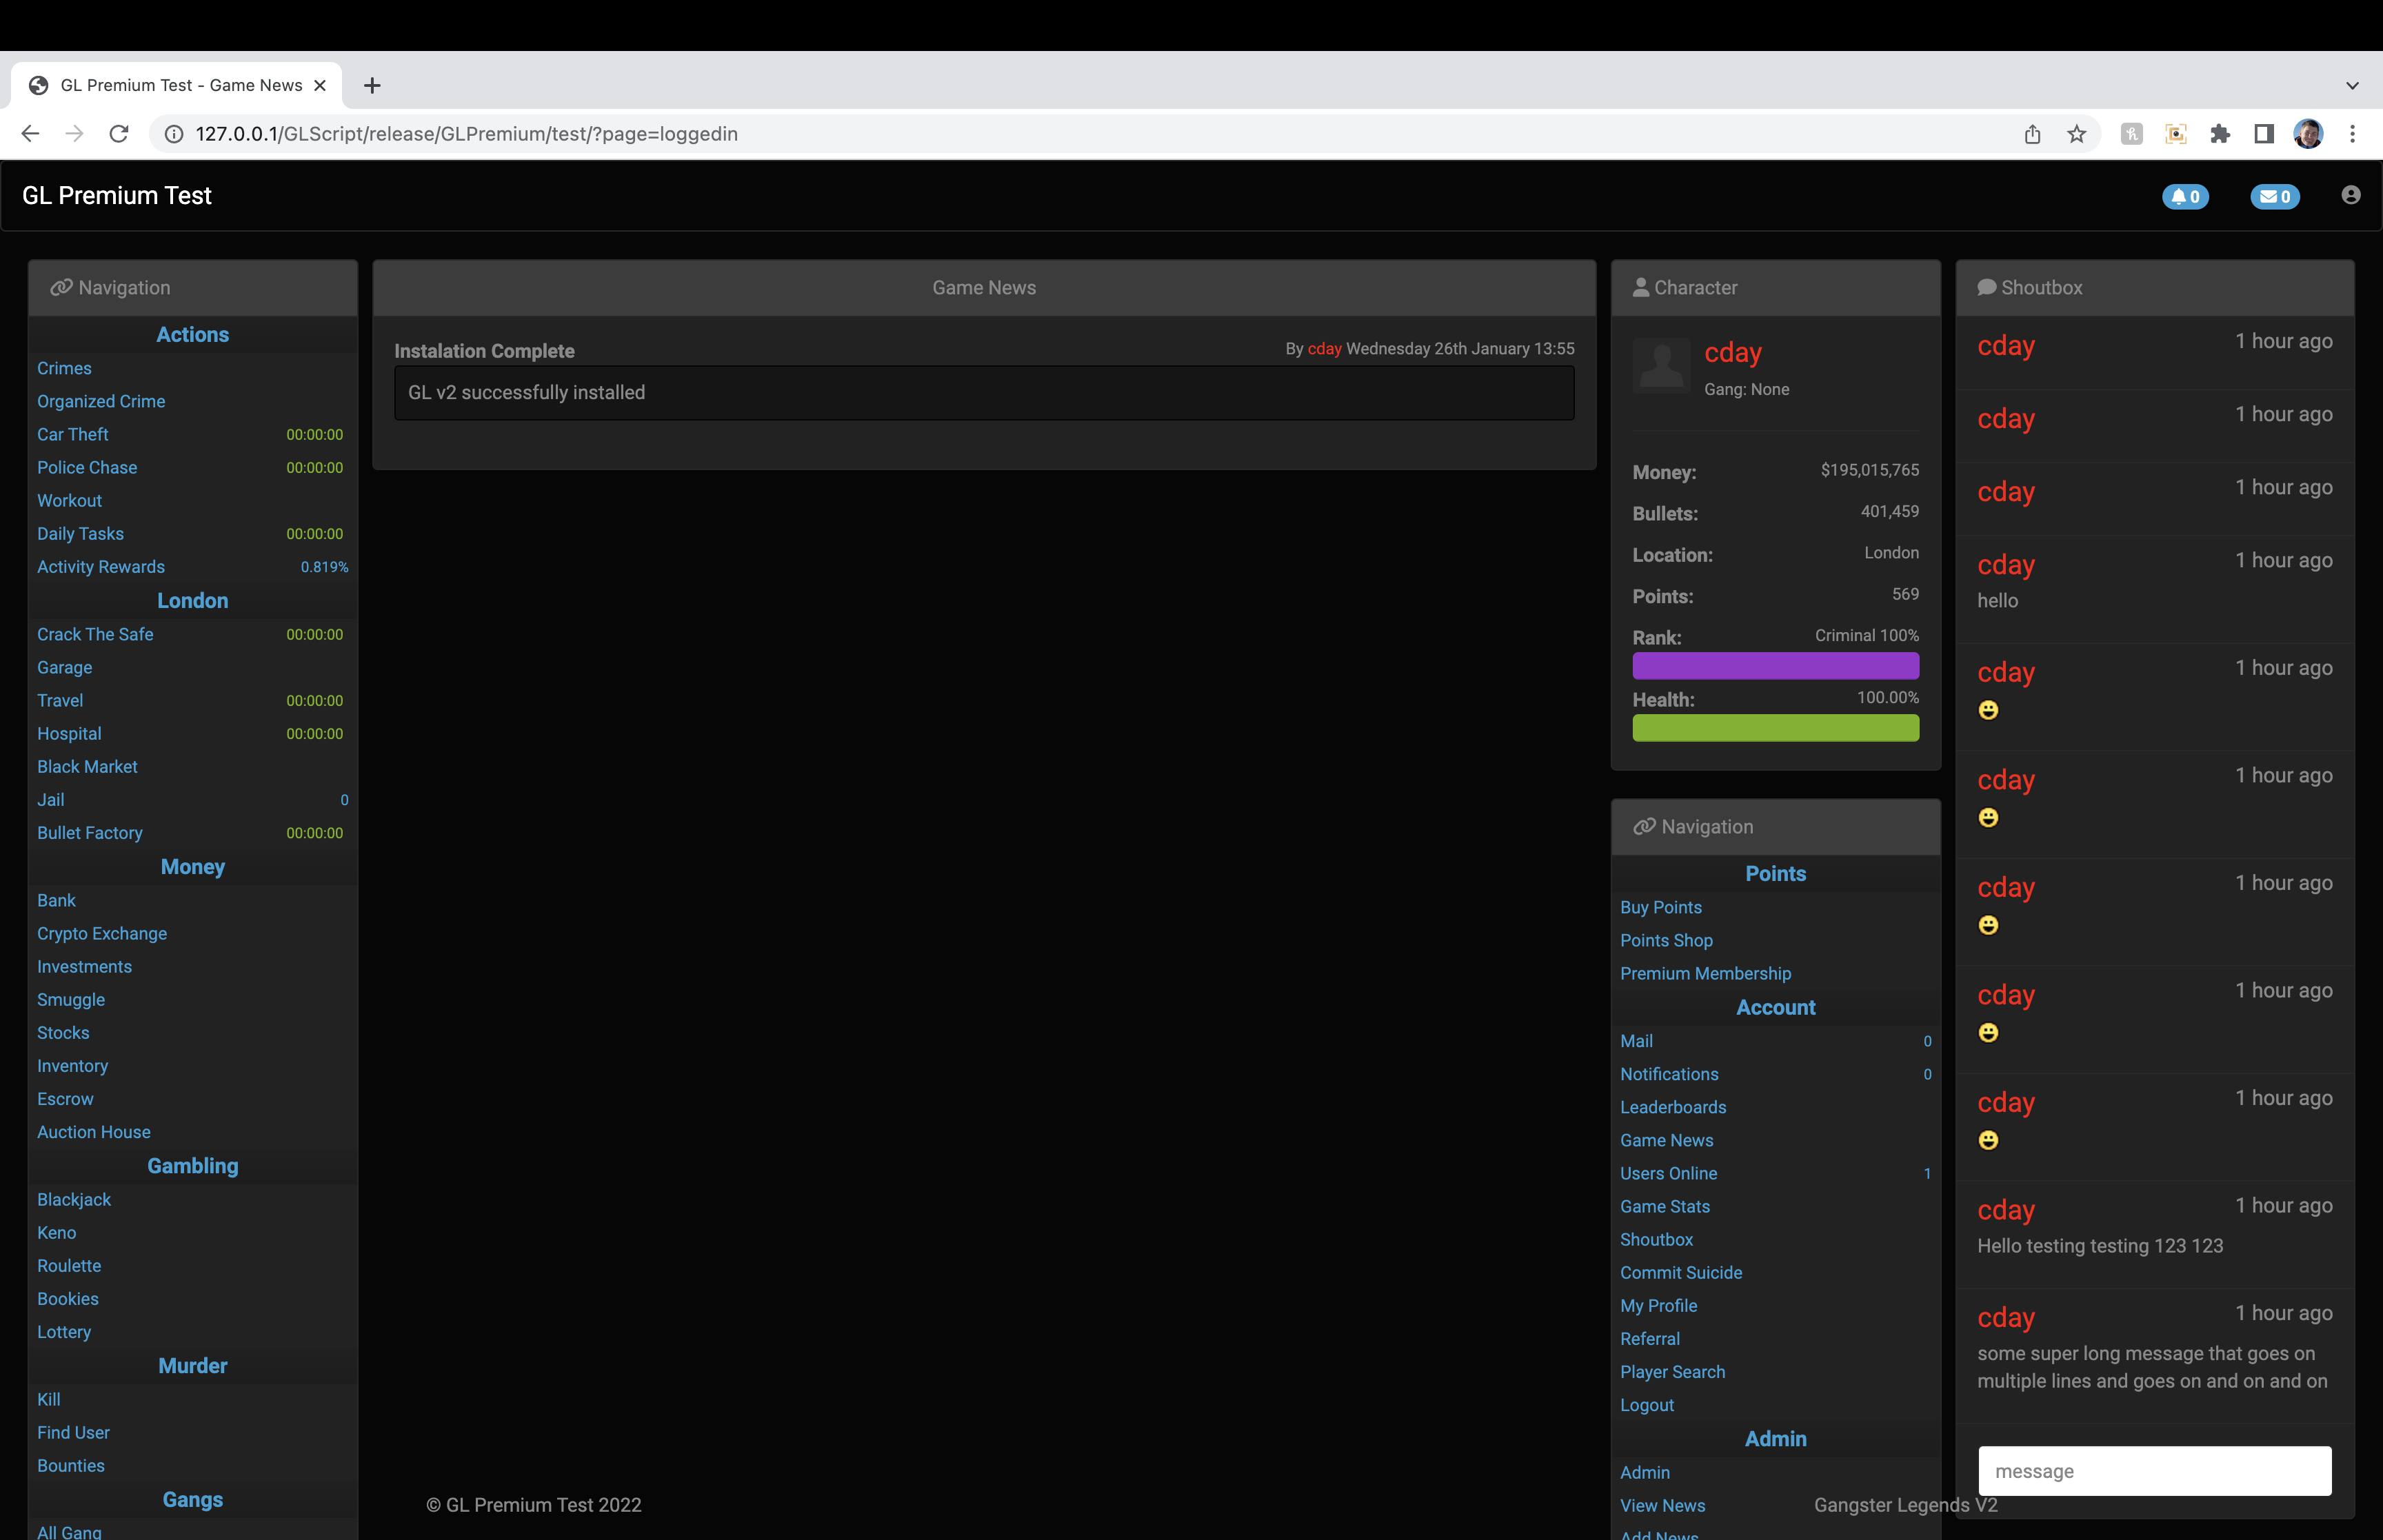Bookmark this page with star icon

tap(2076, 134)
